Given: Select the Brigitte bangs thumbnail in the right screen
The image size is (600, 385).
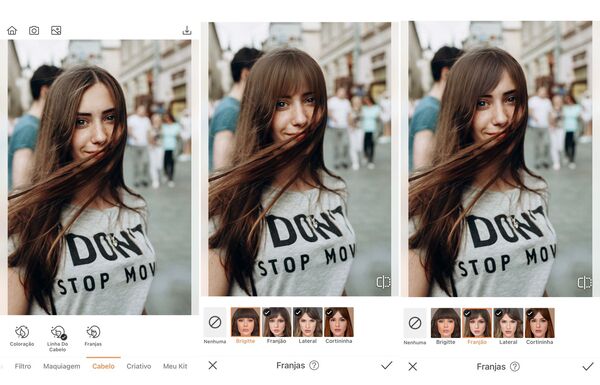Looking at the screenshot, I should pyautogui.click(x=446, y=323).
